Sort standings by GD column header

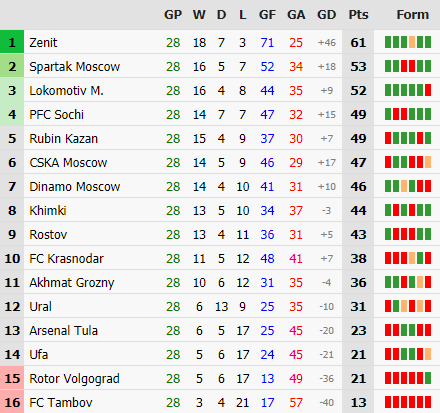(x=327, y=15)
